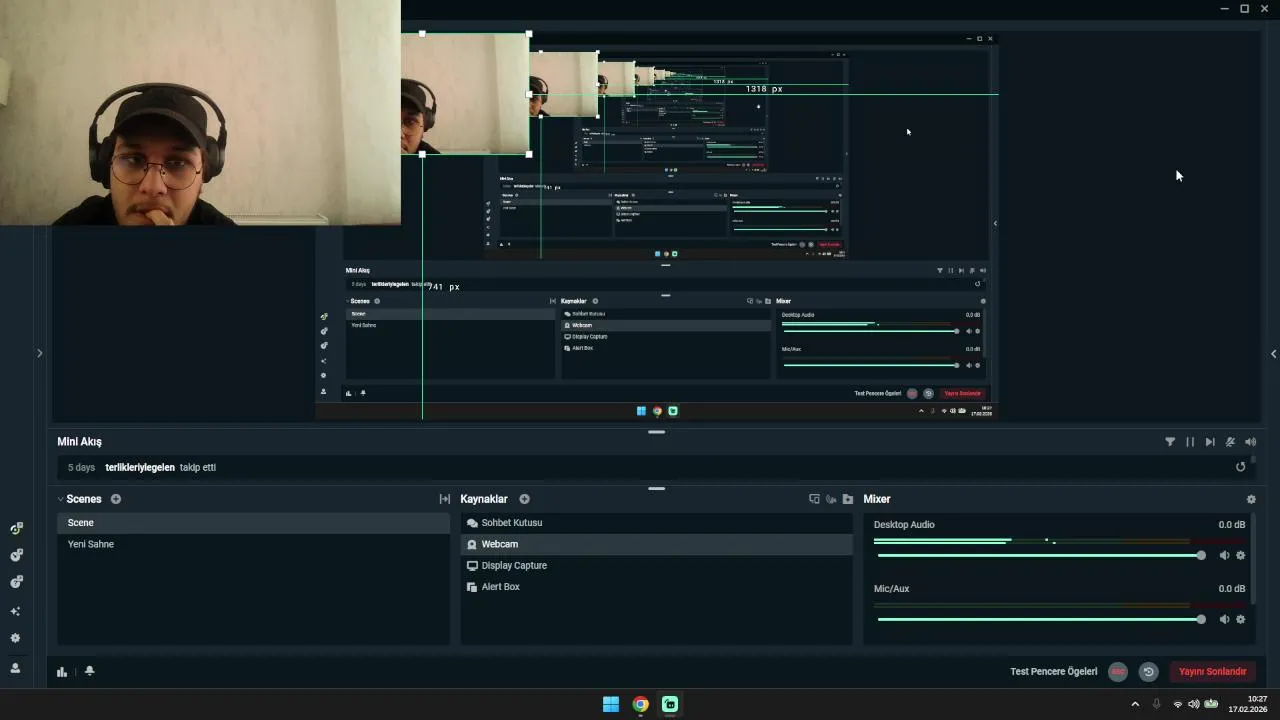Add a new source in Kaynaklar
The height and width of the screenshot is (720, 1280).
point(524,499)
